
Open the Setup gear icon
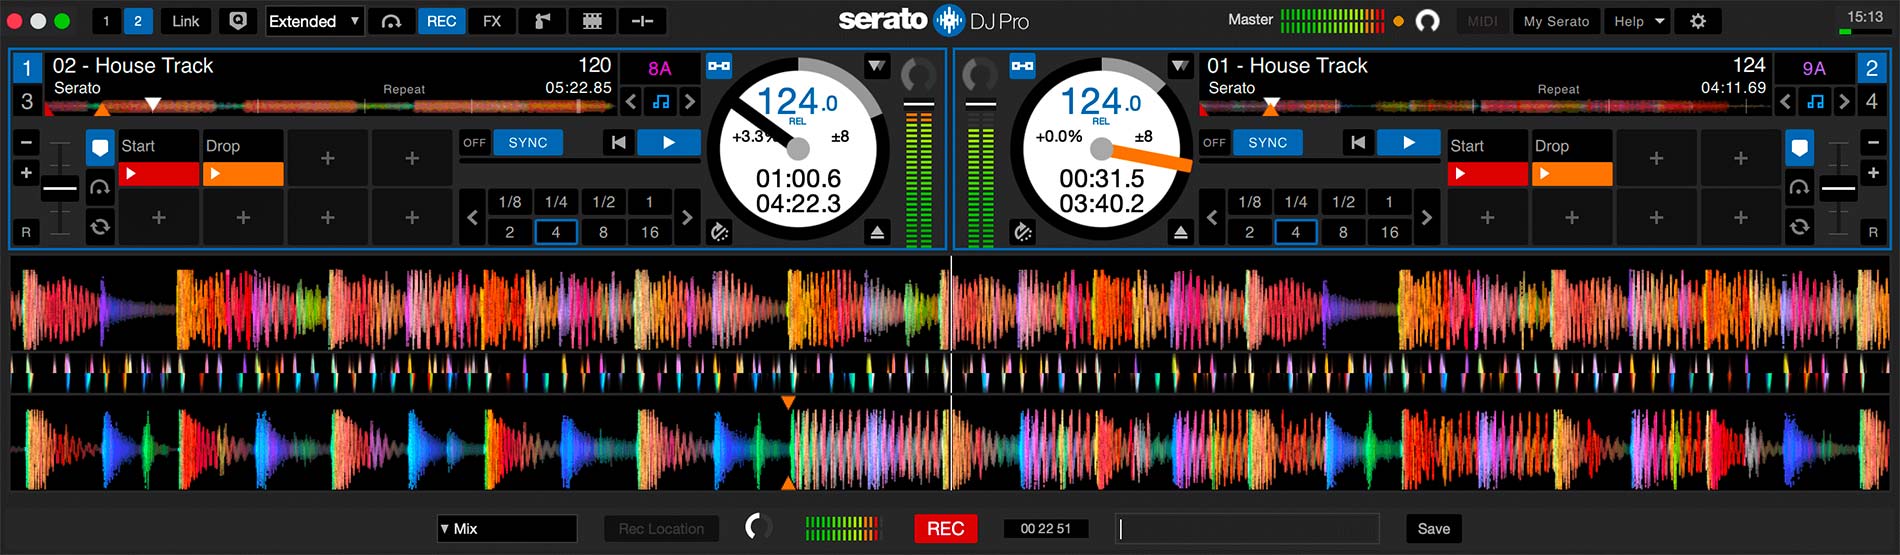coord(1697,21)
